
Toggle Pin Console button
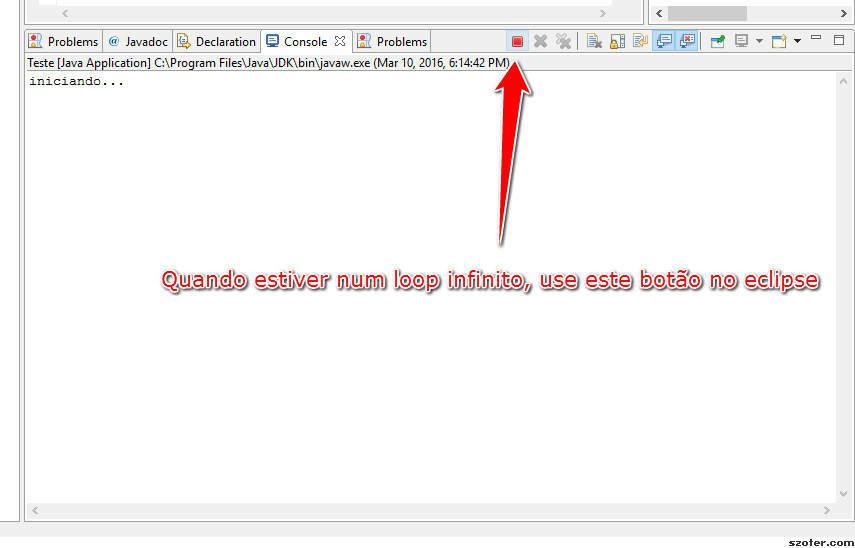[718, 41]
